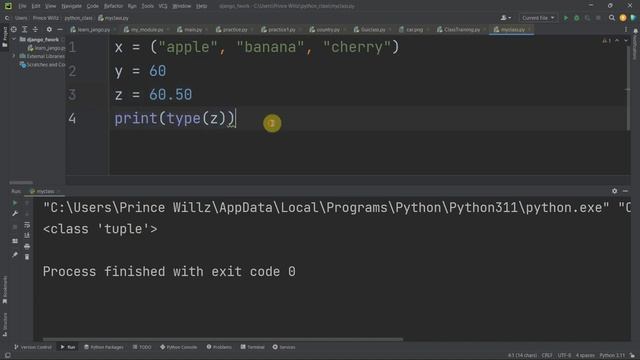
Task: Start debugging with the green bug icon
Action: tap(577, 18)
